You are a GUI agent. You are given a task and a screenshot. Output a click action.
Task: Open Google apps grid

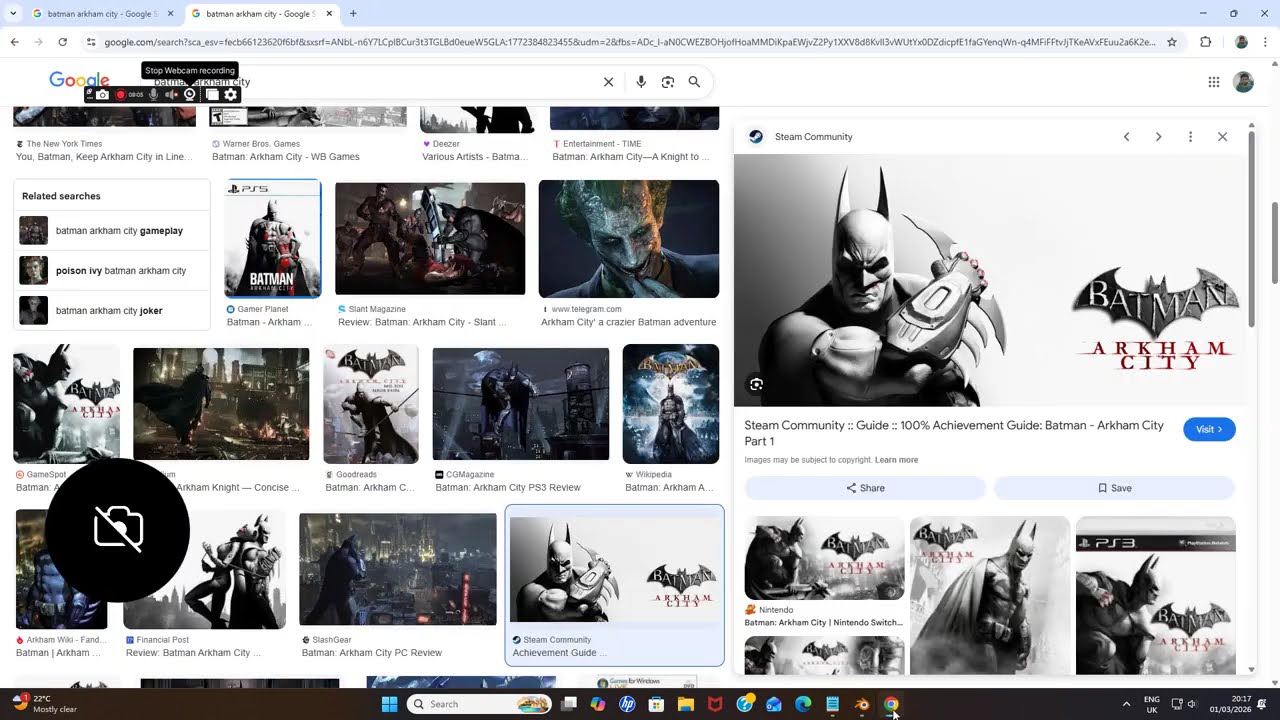point(1214,82)
